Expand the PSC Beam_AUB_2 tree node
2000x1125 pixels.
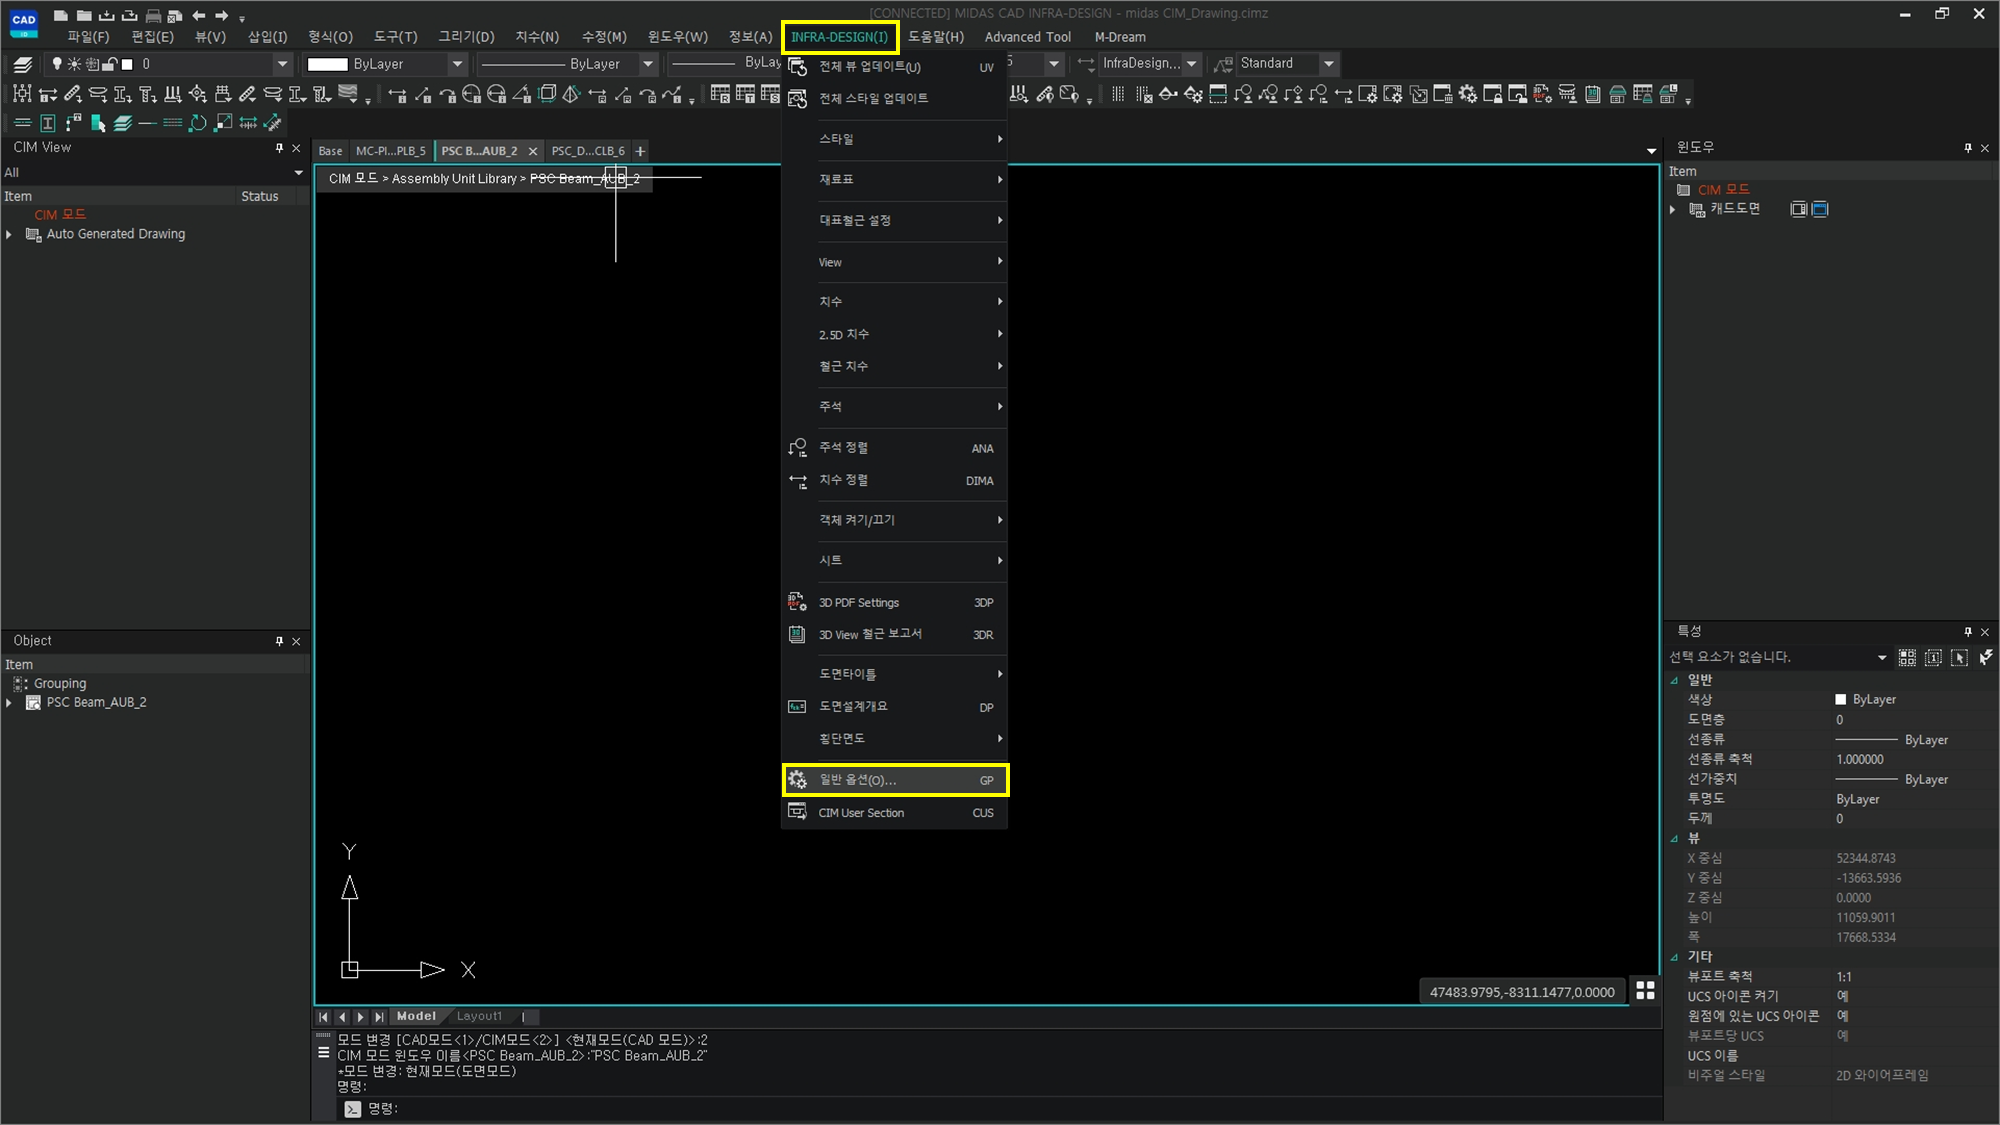pyautogui.click(x=9, y=703)
